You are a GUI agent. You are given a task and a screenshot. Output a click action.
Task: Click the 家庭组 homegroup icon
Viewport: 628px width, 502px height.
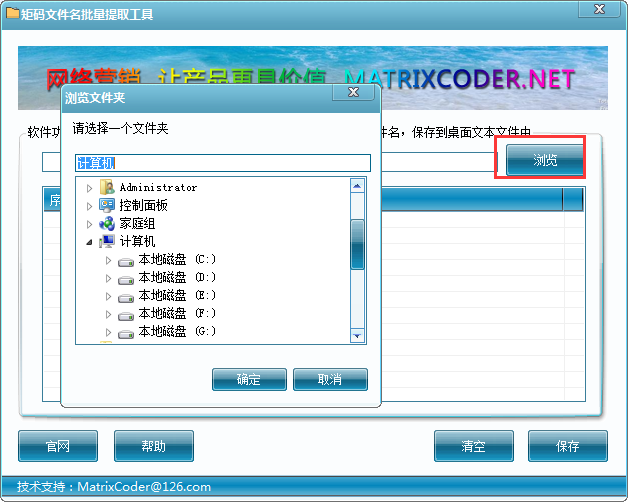click(x=107, y=224)
